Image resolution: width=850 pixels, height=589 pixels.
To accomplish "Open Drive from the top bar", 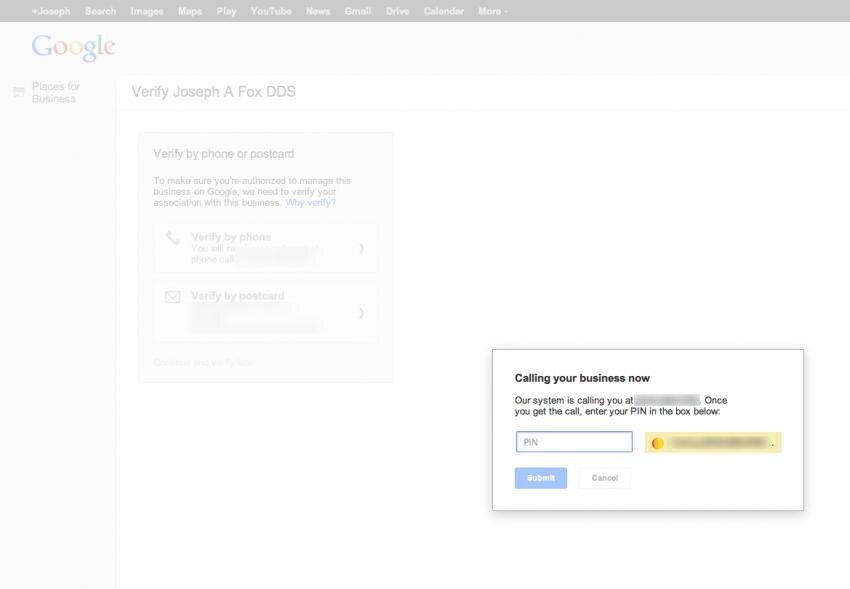I will [x=397, y=11].
